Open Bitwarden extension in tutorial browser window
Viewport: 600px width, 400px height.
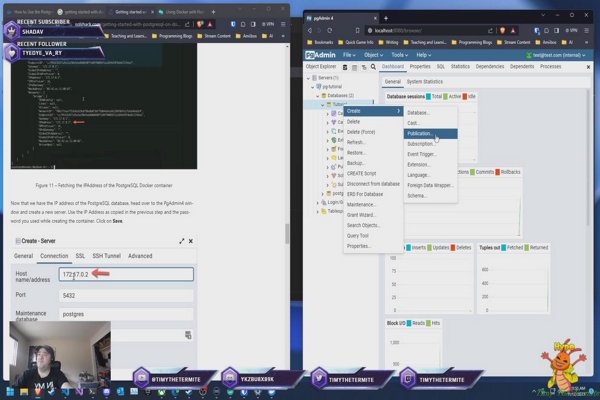coord(233,24)
